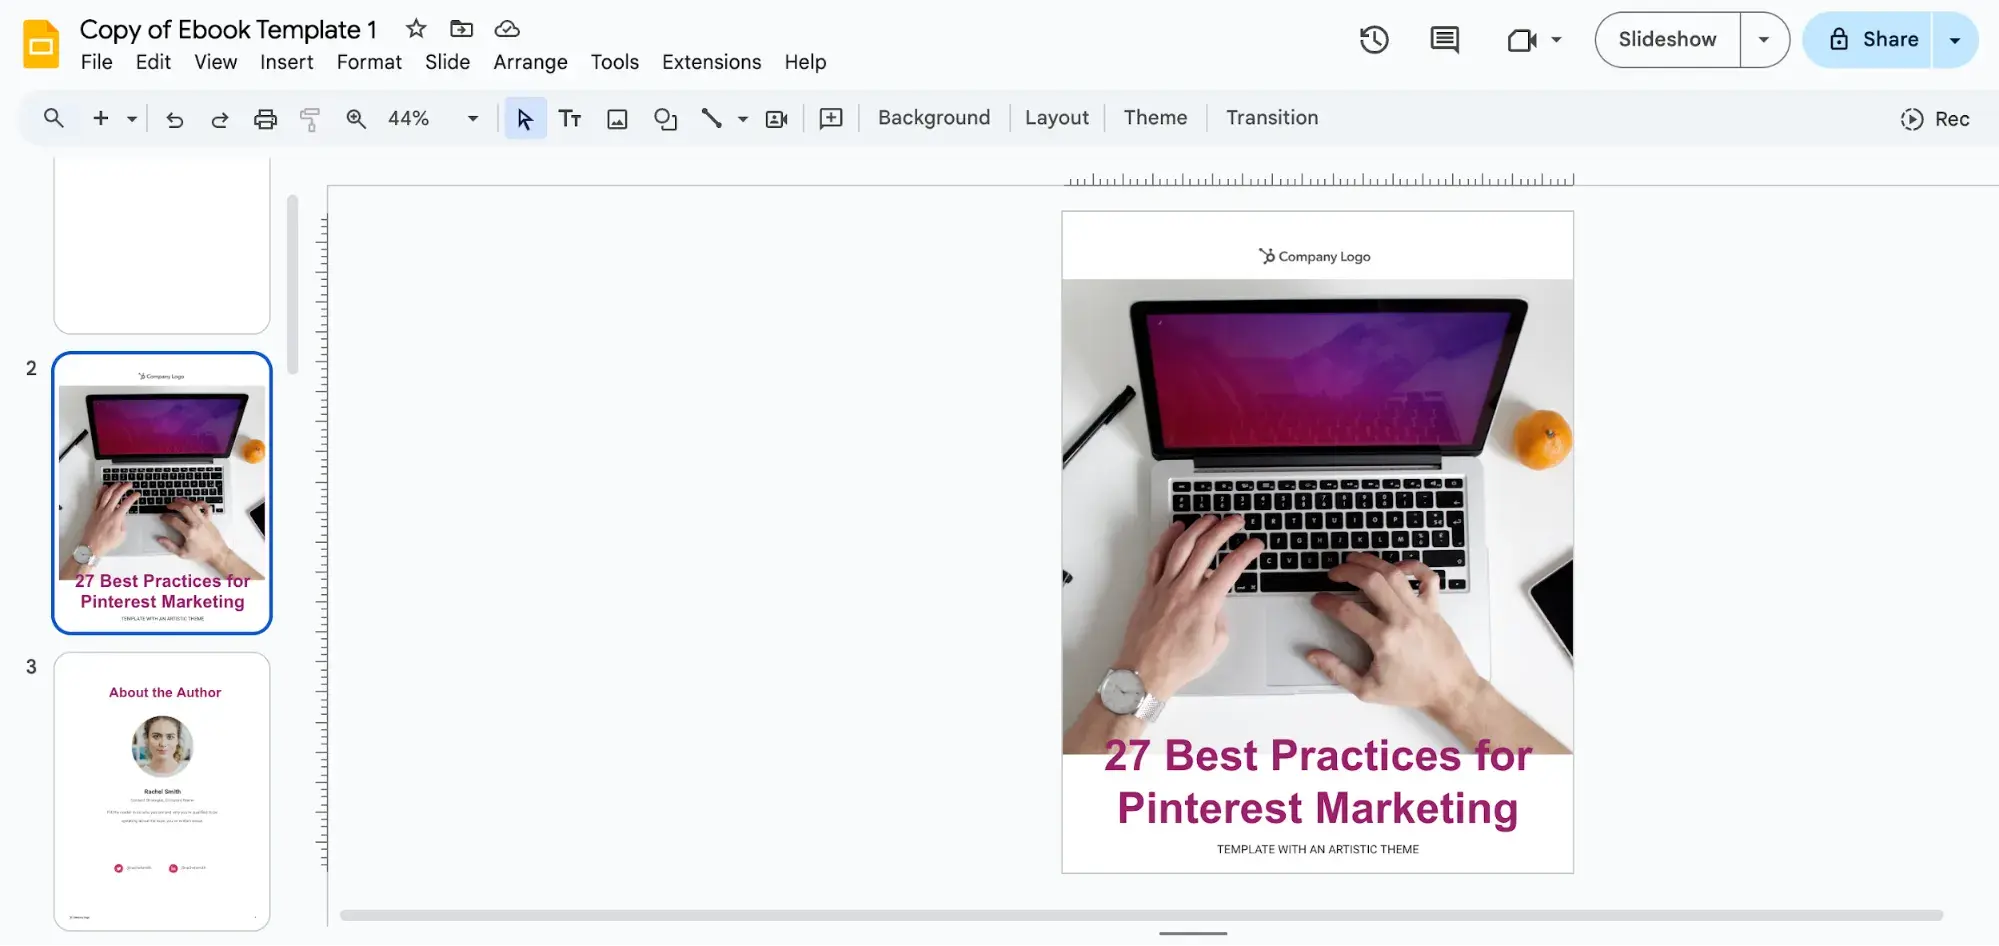Start the Slideshow
Viewport: 1999px width, 946px height.
(1667, 40)
